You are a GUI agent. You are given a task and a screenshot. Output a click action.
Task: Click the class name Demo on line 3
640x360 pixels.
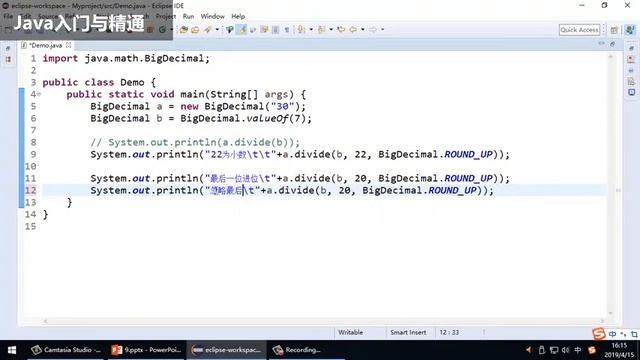(x=132, y=82)
